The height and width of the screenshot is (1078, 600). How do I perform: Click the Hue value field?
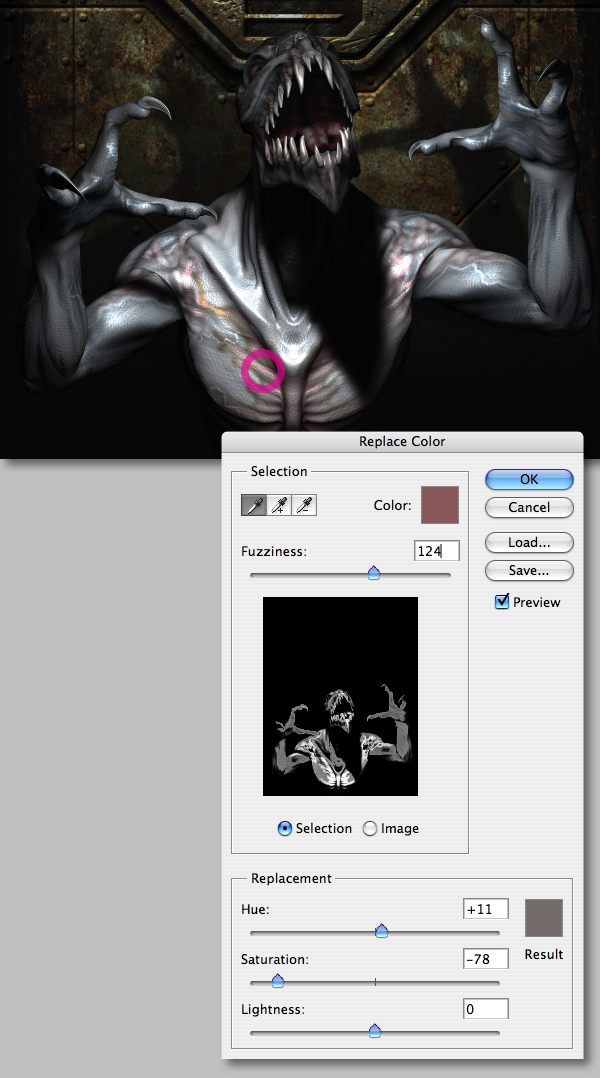(486, 909)
